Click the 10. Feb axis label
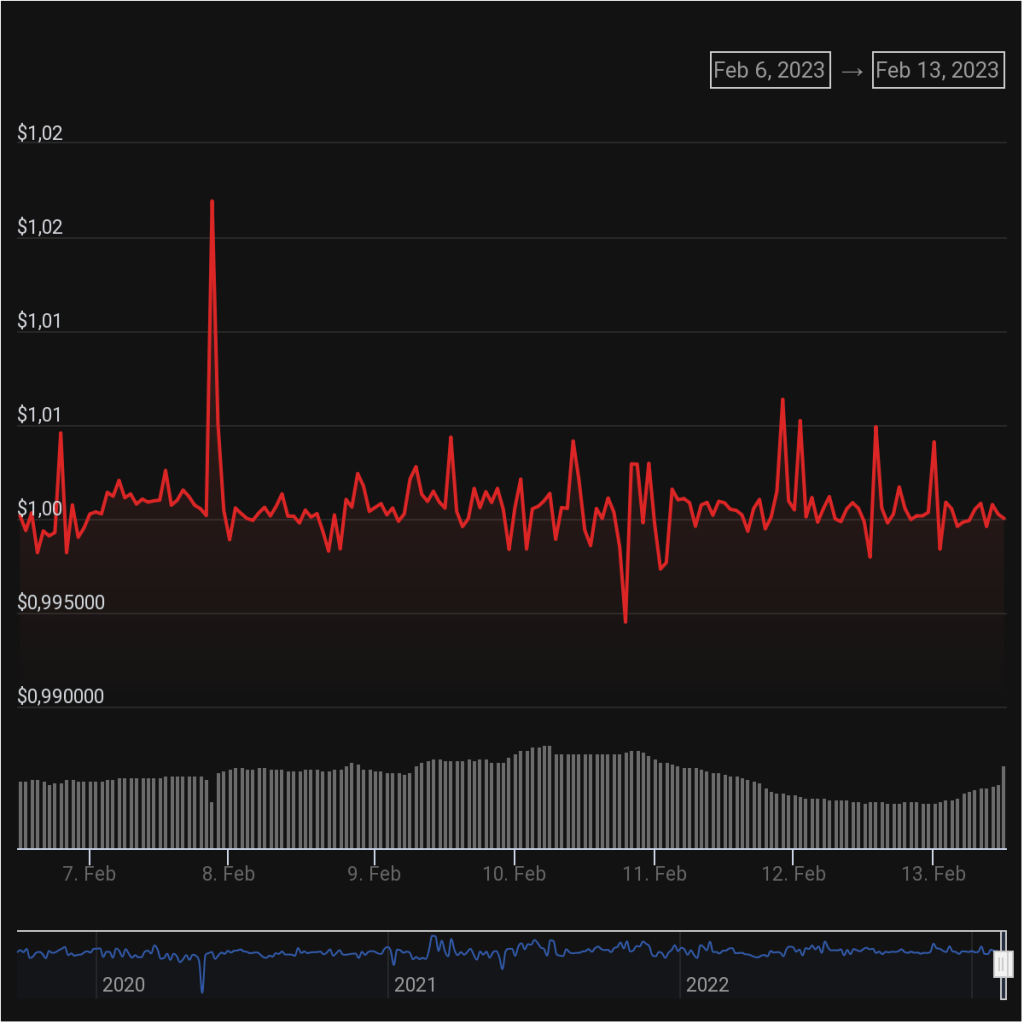The width and height of the screenshot is (1024, 1024). click(x=514, y=874)
